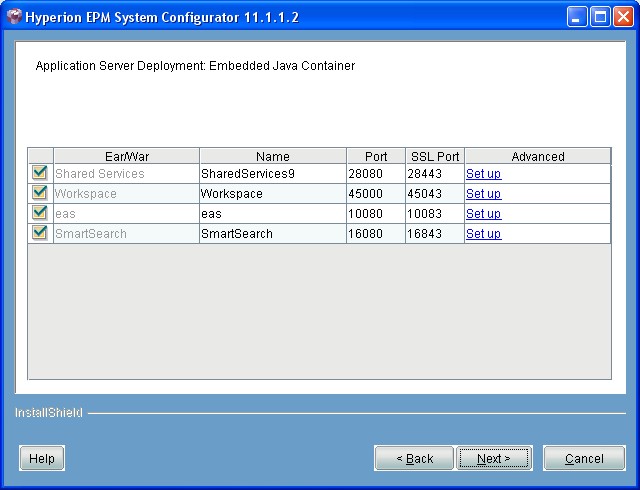The image size is (640, 490).
Task: Select the SmartSearch name cell
Action: point(273,234)
